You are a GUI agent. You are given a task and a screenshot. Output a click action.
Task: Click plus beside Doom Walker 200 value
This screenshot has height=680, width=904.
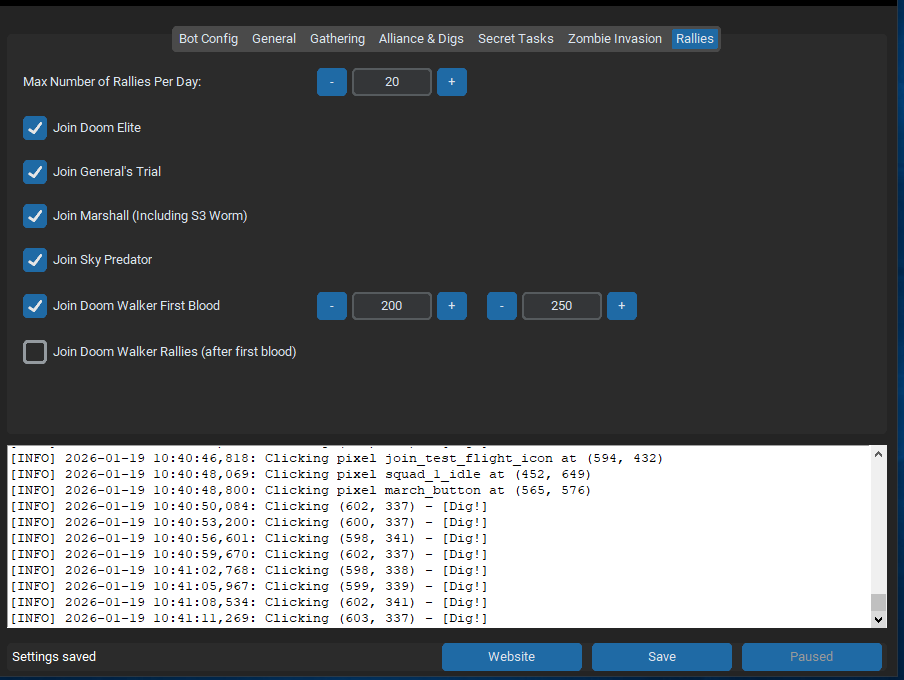click(451, 306)
